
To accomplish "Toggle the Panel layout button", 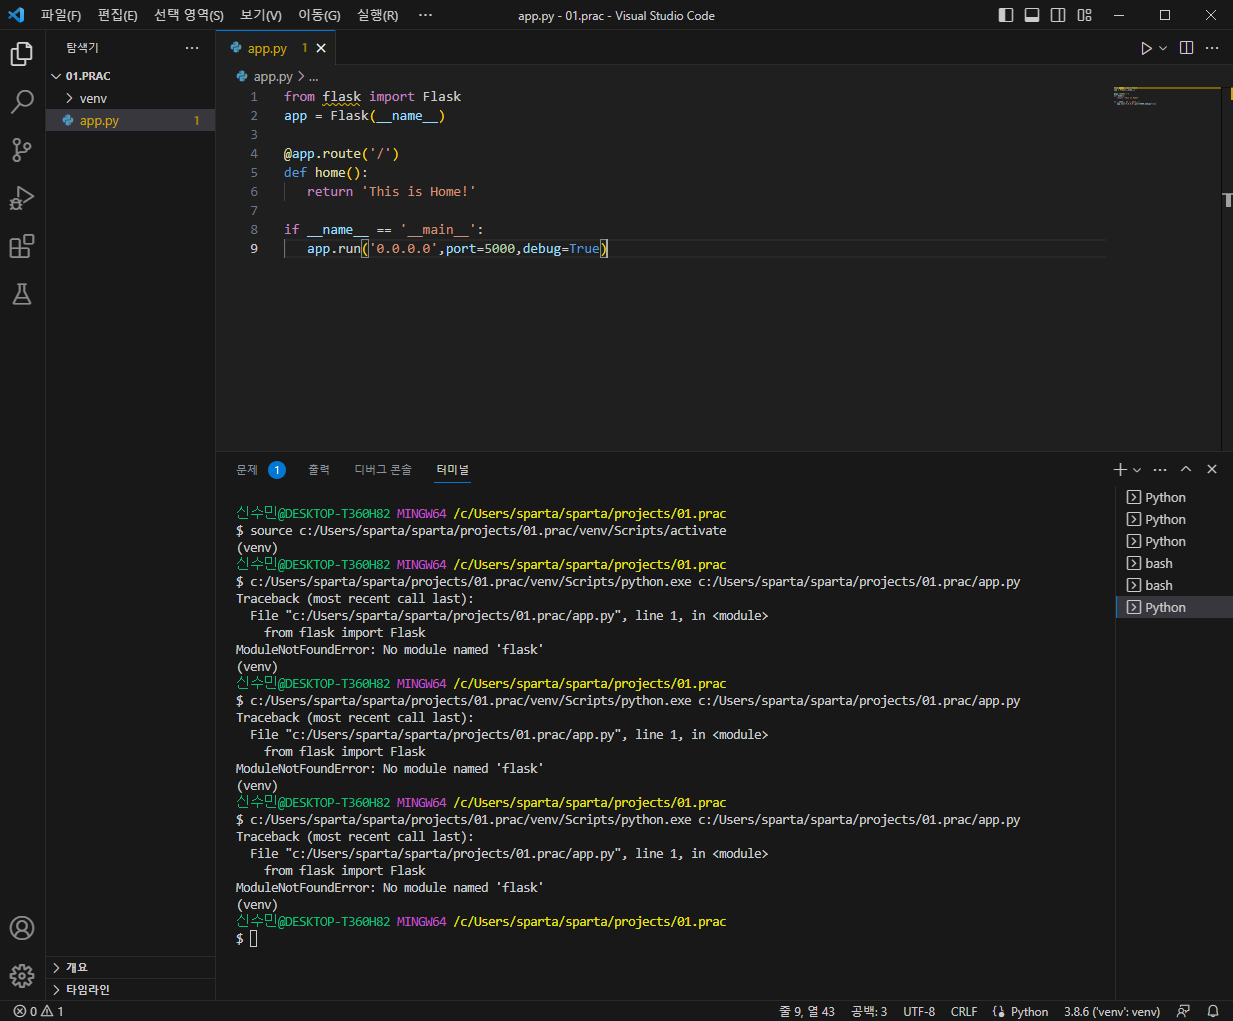I will (x=1032, y=15).
